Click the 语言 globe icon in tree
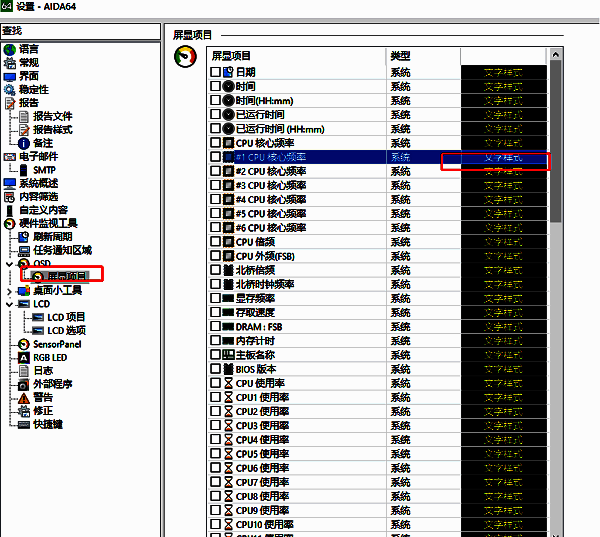 click(10, 49)
